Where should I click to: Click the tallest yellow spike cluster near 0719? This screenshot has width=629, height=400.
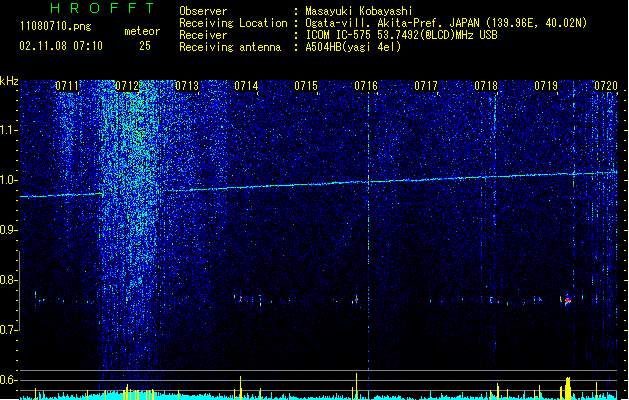click(568, 388)
